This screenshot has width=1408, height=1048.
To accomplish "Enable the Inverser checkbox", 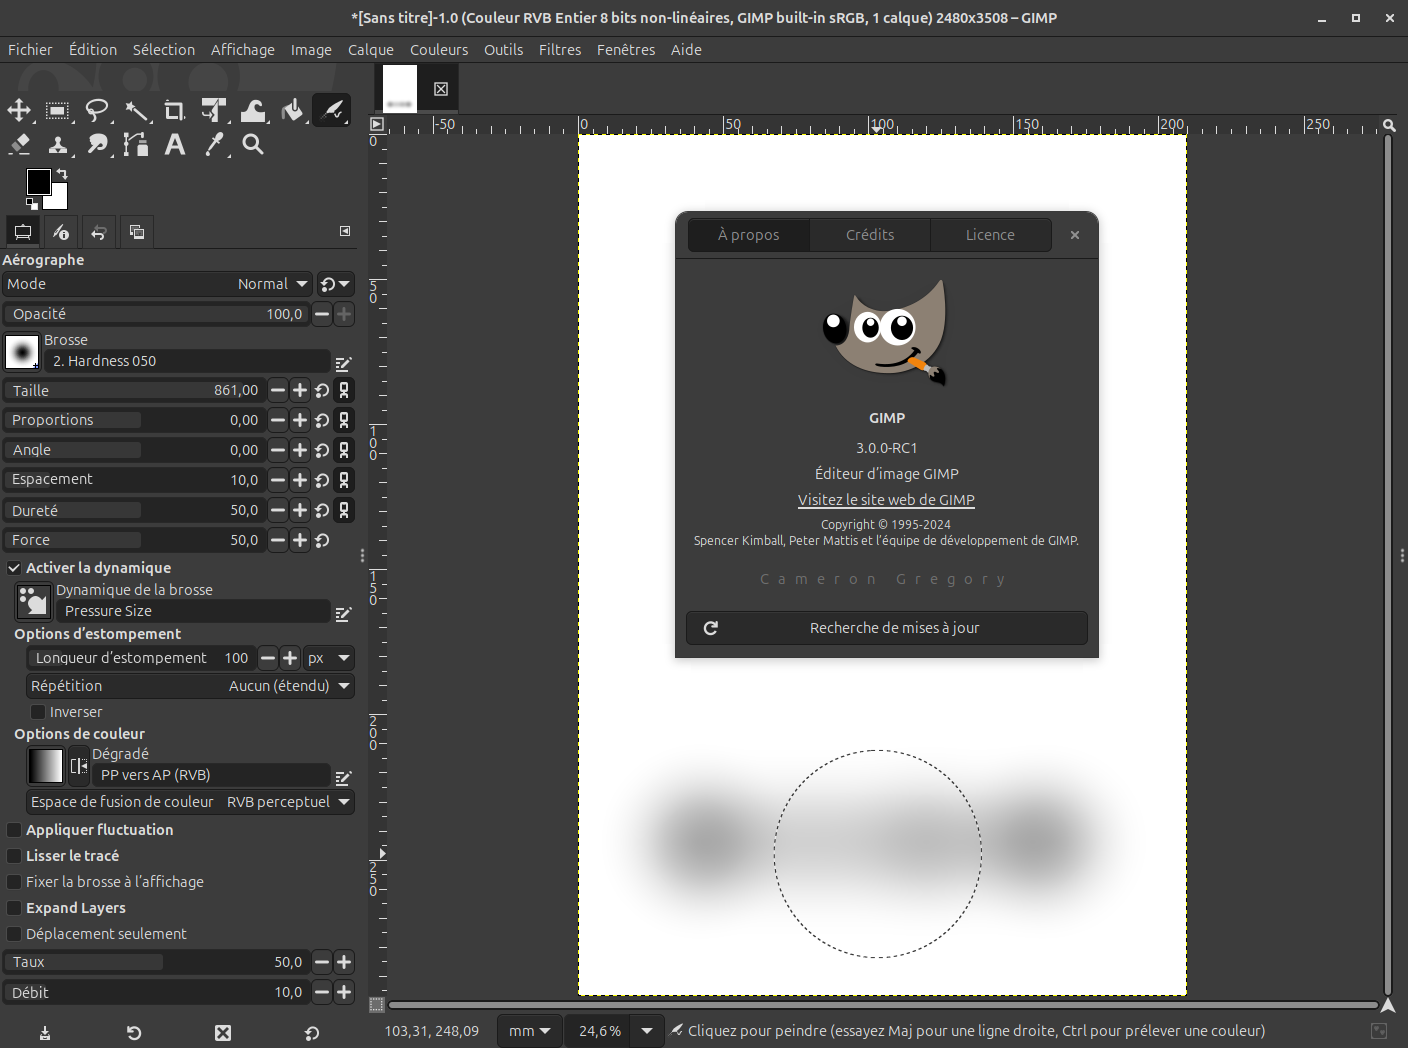I will pos(38,712).
